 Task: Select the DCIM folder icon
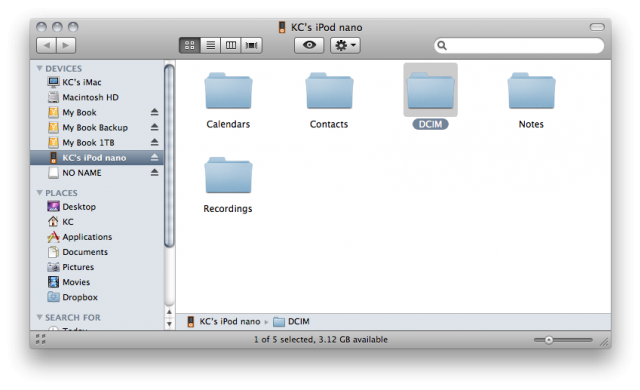[430, 91]
